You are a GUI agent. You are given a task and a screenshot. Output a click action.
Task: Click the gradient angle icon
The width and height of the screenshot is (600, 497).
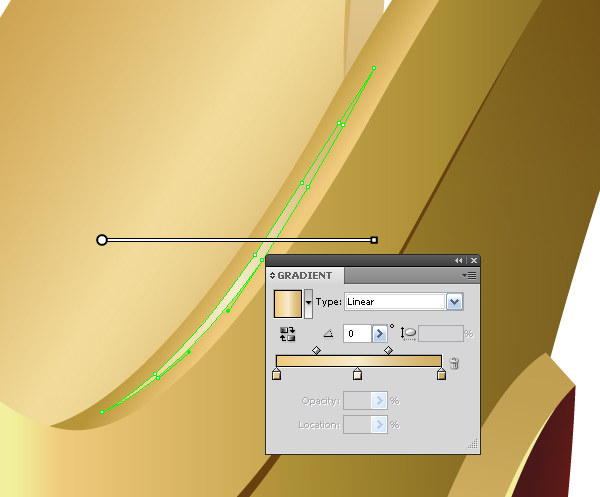[328, 334]
